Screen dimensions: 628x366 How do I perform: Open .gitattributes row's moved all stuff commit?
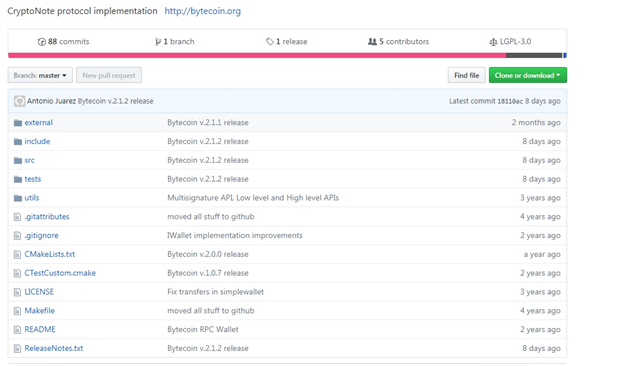[x=211, y=217]
